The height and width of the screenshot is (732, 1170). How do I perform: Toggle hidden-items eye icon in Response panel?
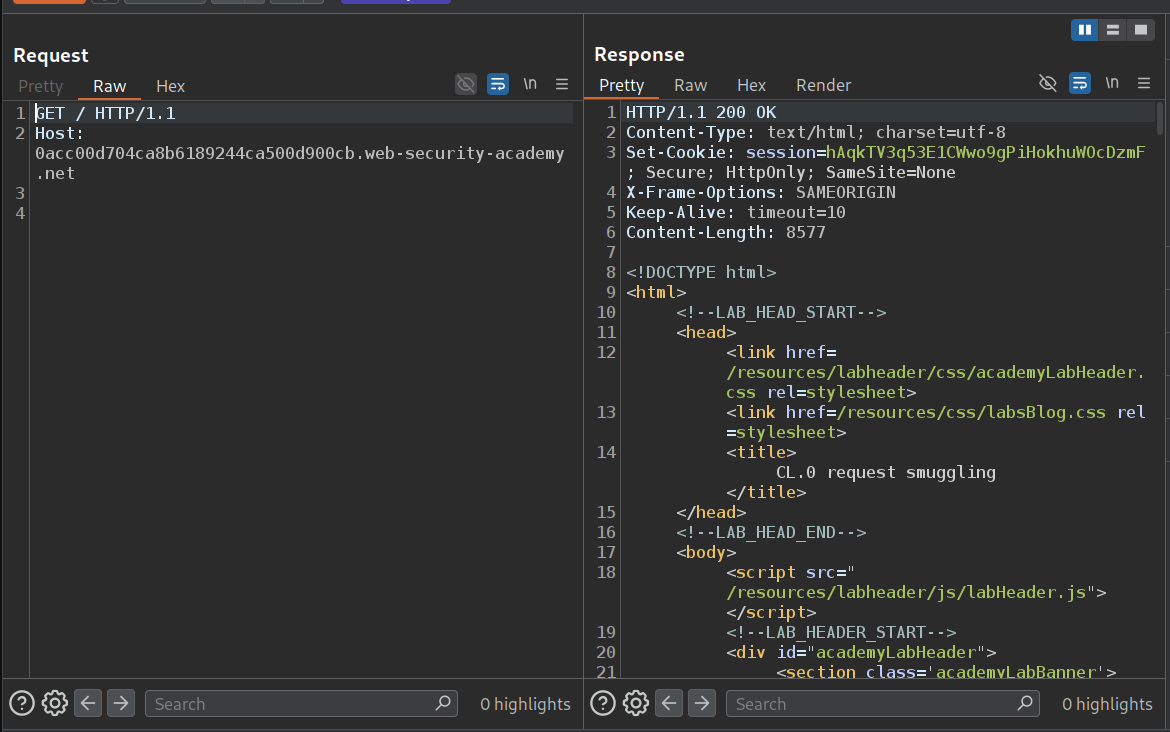click(1047, 83)
